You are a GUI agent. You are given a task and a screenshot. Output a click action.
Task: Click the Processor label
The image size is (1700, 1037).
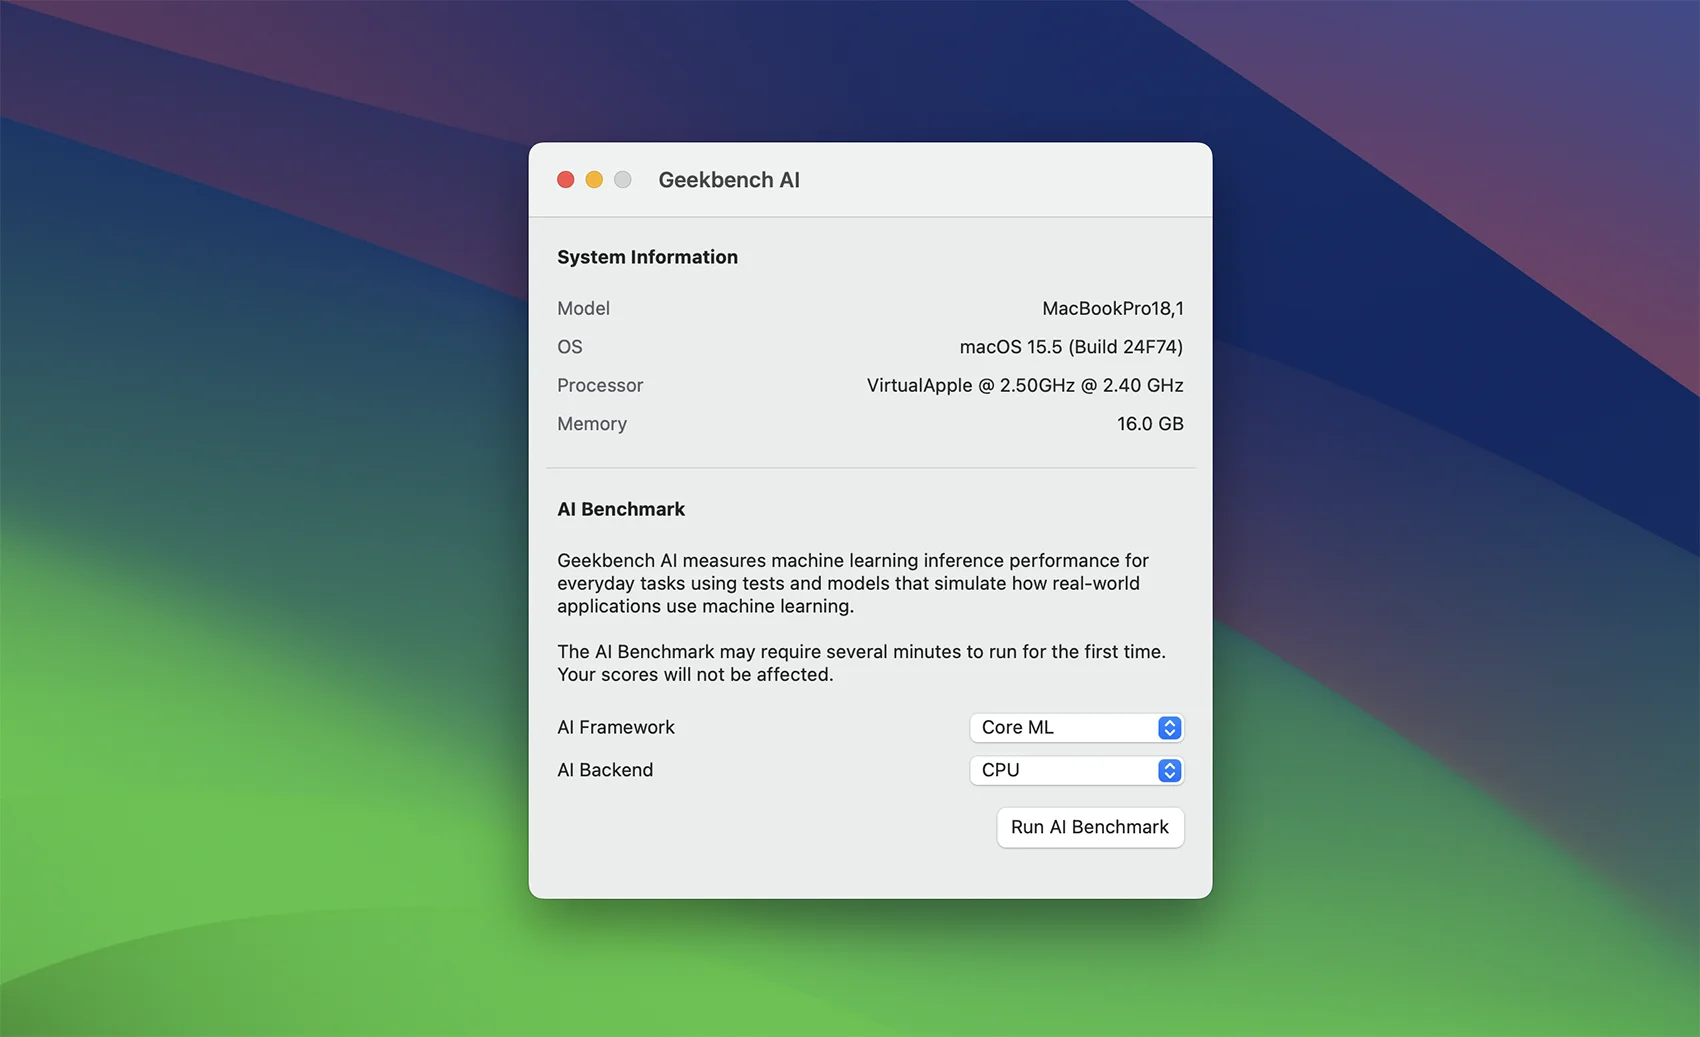point(600,385)
